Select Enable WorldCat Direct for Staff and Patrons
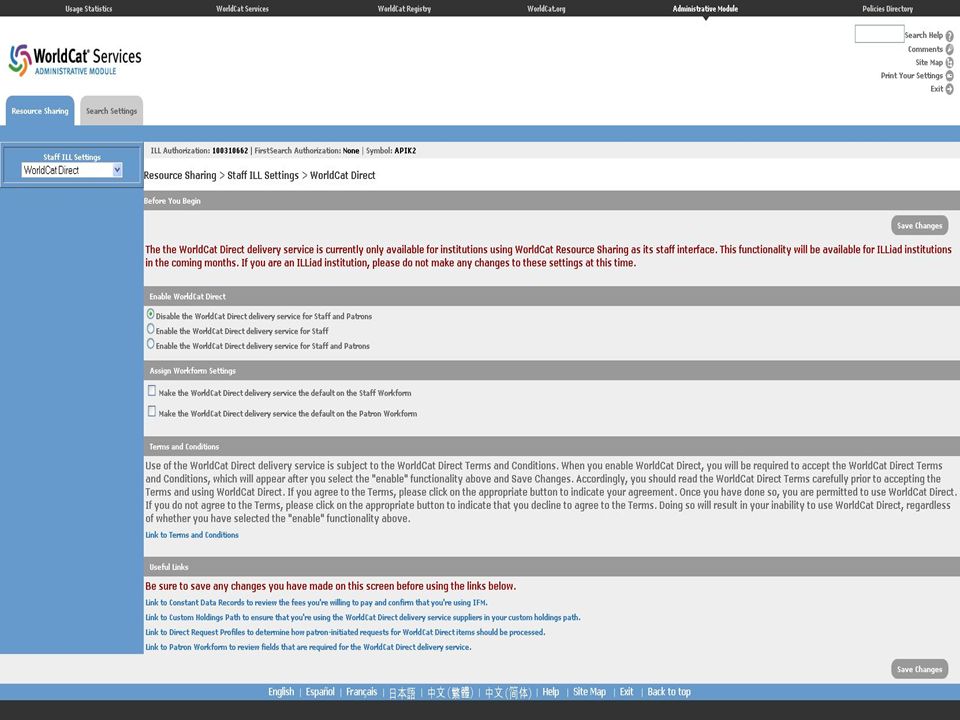Screen dimensions: 960x720 click(151, 344)
